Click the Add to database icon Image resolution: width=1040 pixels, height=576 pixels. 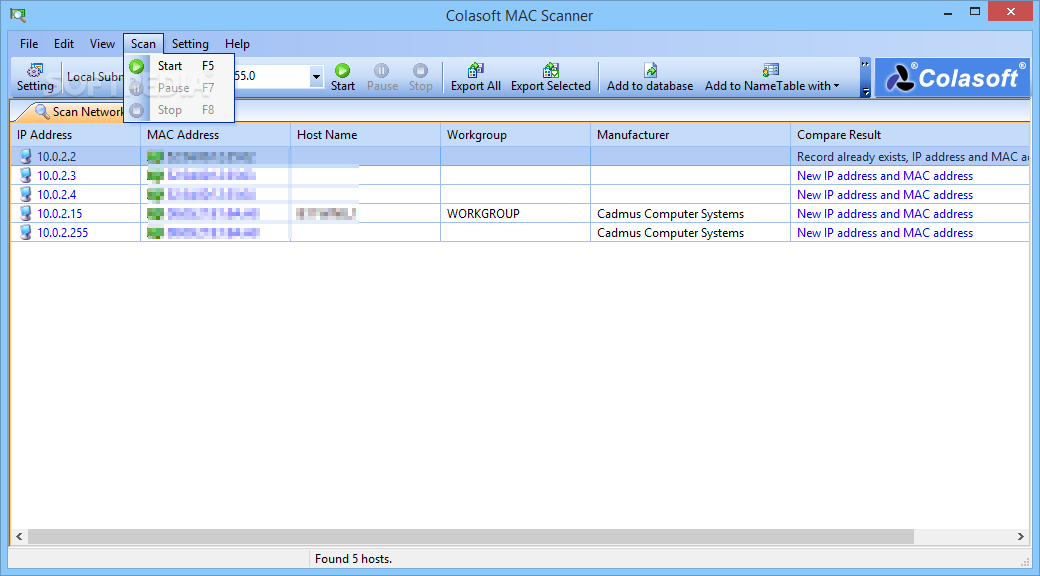coord(650,70)
